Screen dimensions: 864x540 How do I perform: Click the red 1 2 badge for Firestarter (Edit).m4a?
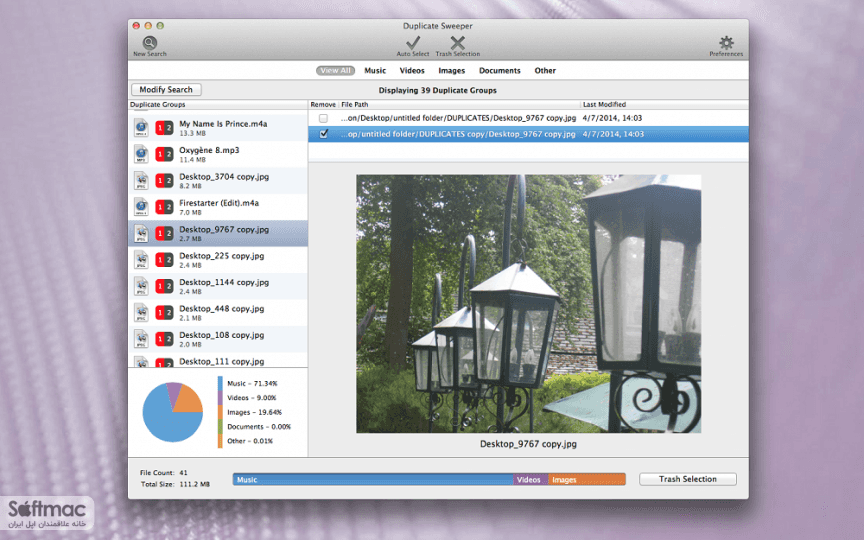point(164,207)
